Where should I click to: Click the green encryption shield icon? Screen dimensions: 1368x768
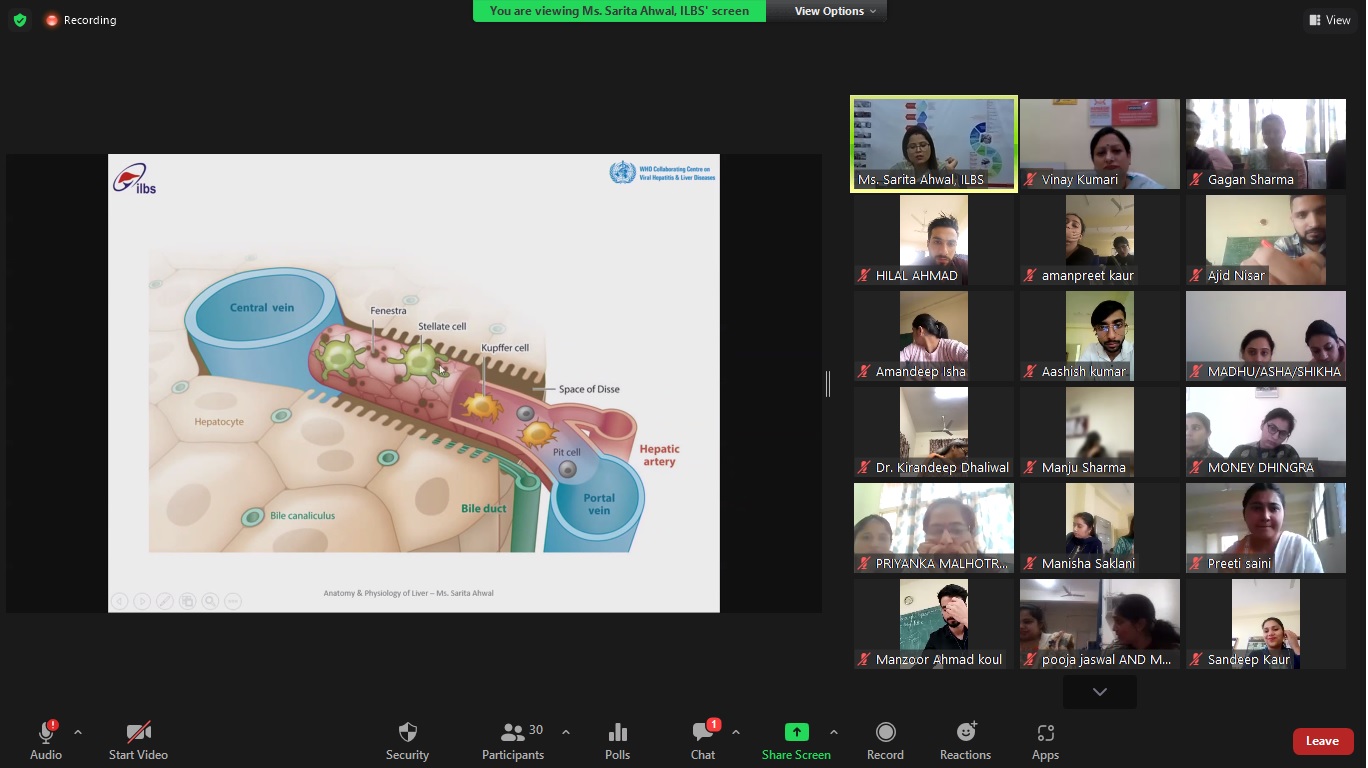(x=20, y=20)
